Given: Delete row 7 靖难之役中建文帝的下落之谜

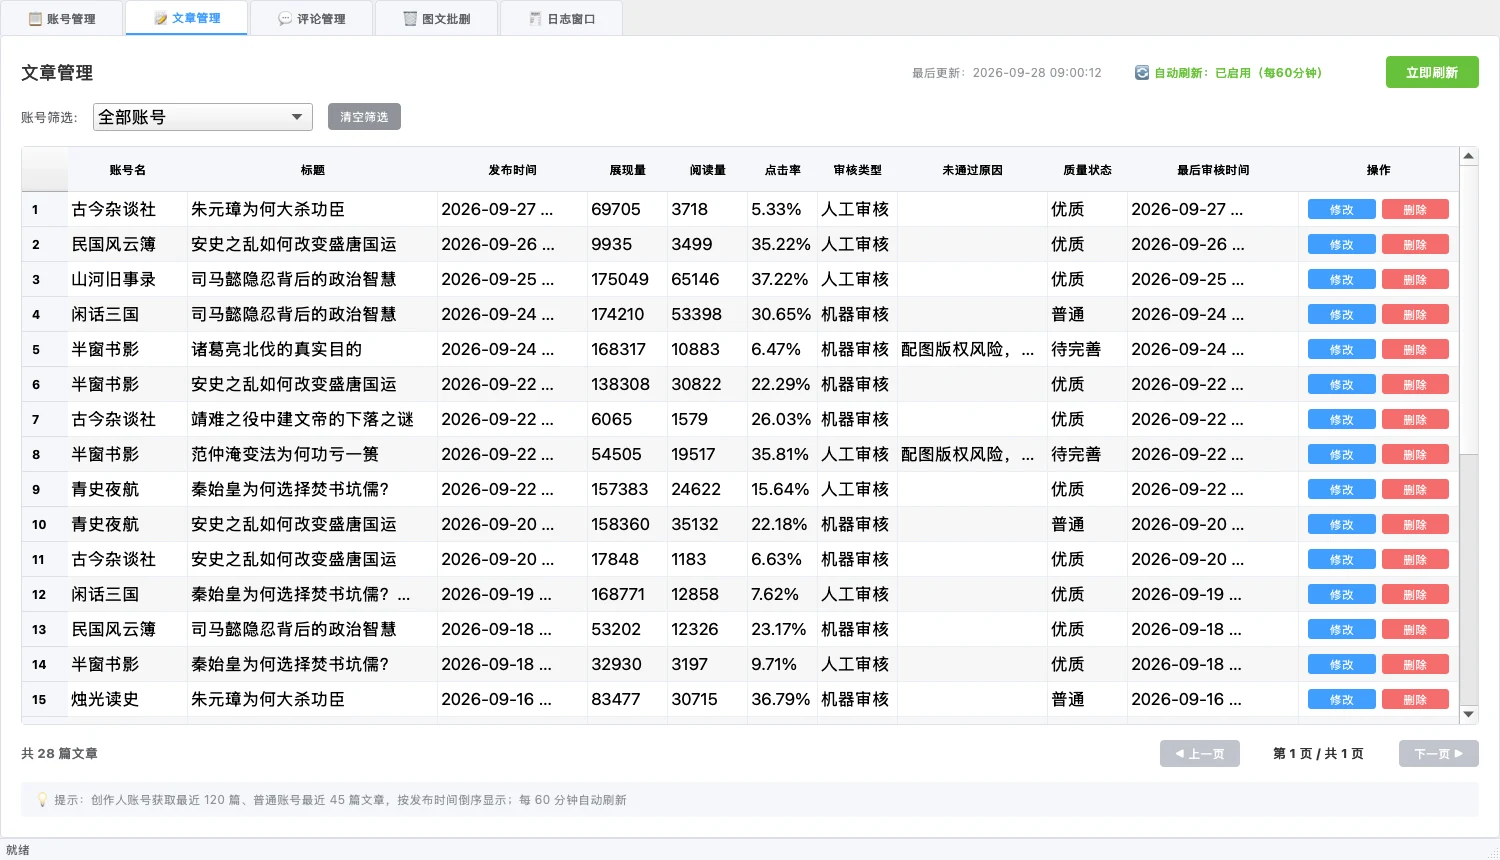Looking at the screenshot, I should coord(1415,420).
